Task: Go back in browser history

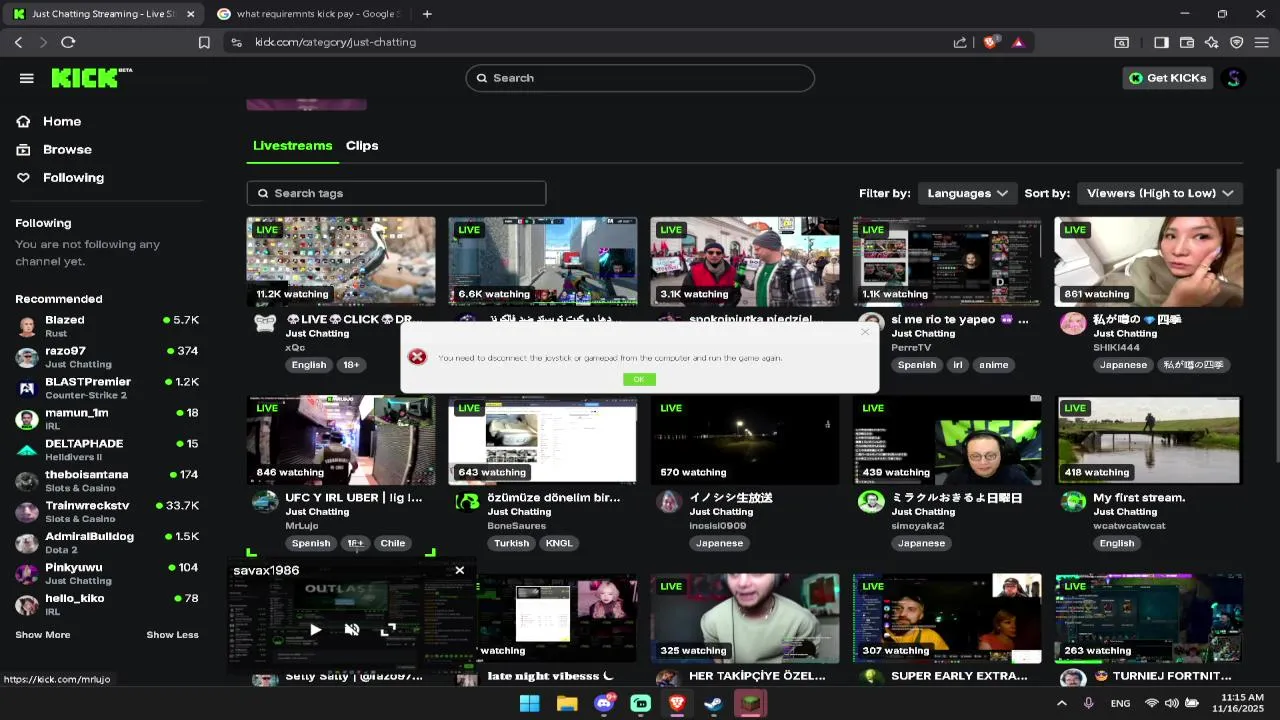Action: coord(18,42)
